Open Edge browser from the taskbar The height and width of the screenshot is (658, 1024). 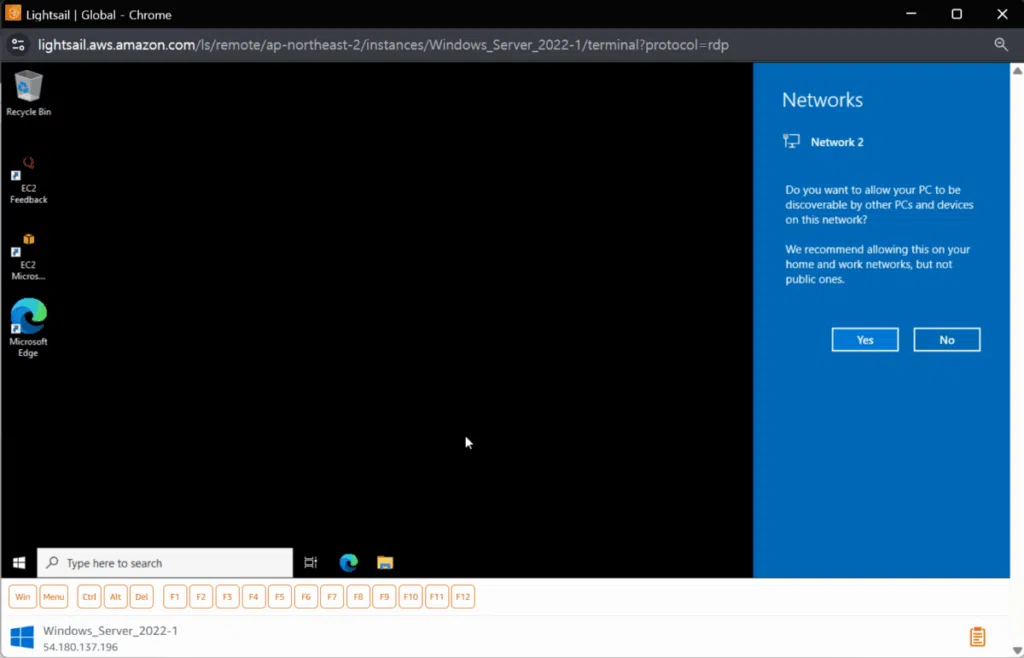pyautogui.click(x=348, y=563)
